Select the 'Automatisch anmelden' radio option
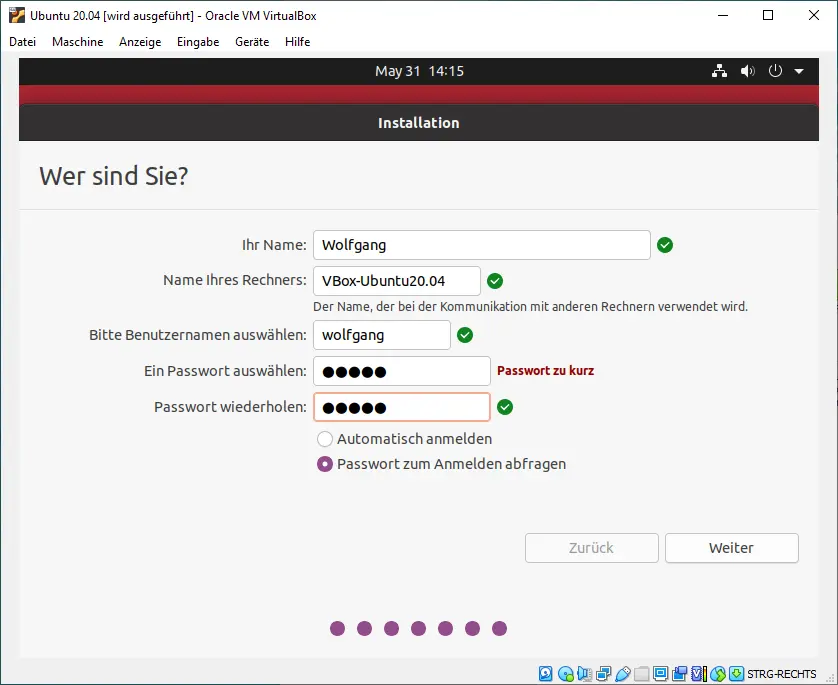The width and height of the screenshot is (838, 685). pyautogui.click(x=325, y=439)
